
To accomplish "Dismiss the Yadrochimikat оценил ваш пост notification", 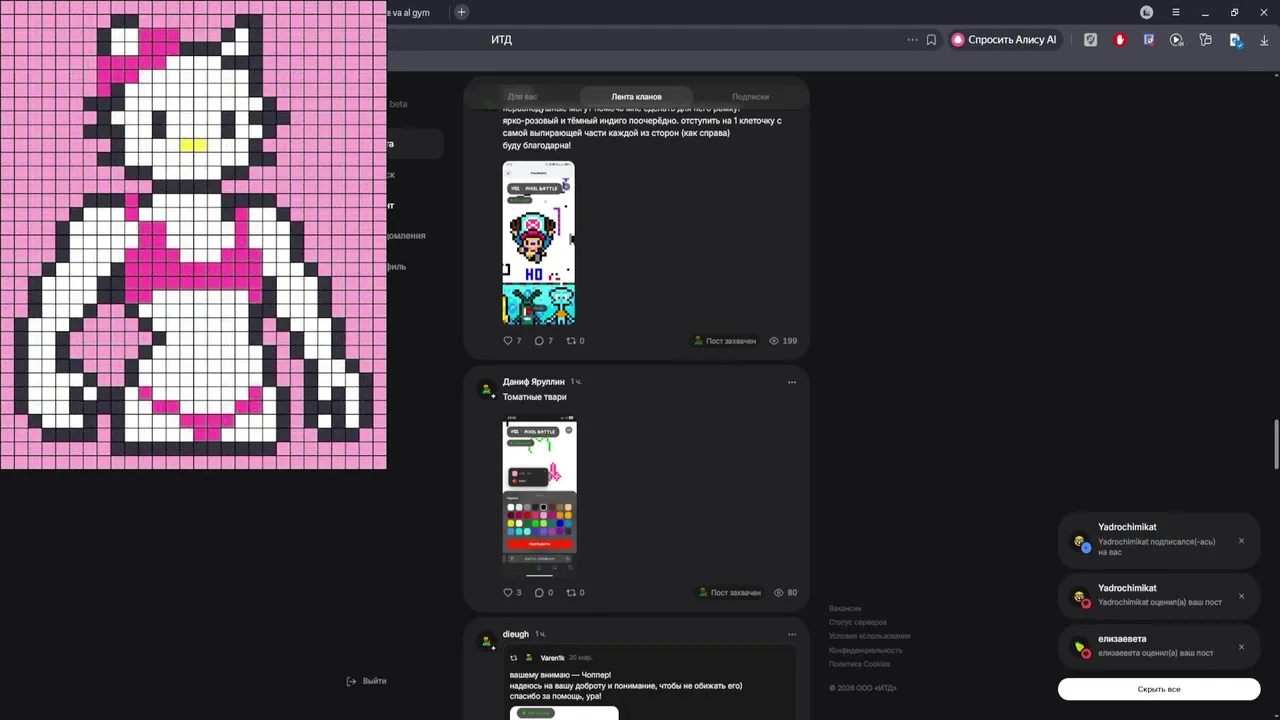I will coord(1242,597).
